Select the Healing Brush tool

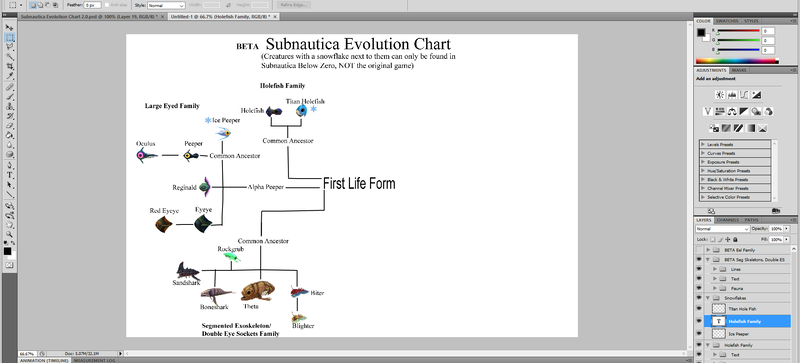tap(10, 87)
